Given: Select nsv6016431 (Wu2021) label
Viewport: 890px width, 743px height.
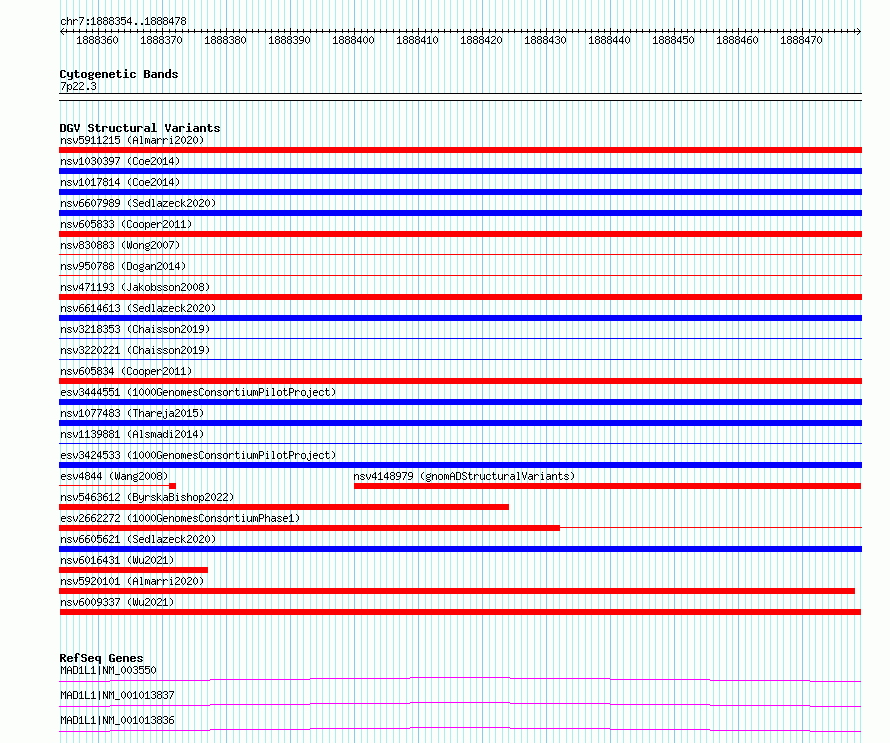Looking at the screenshot, I should (117, 560).
